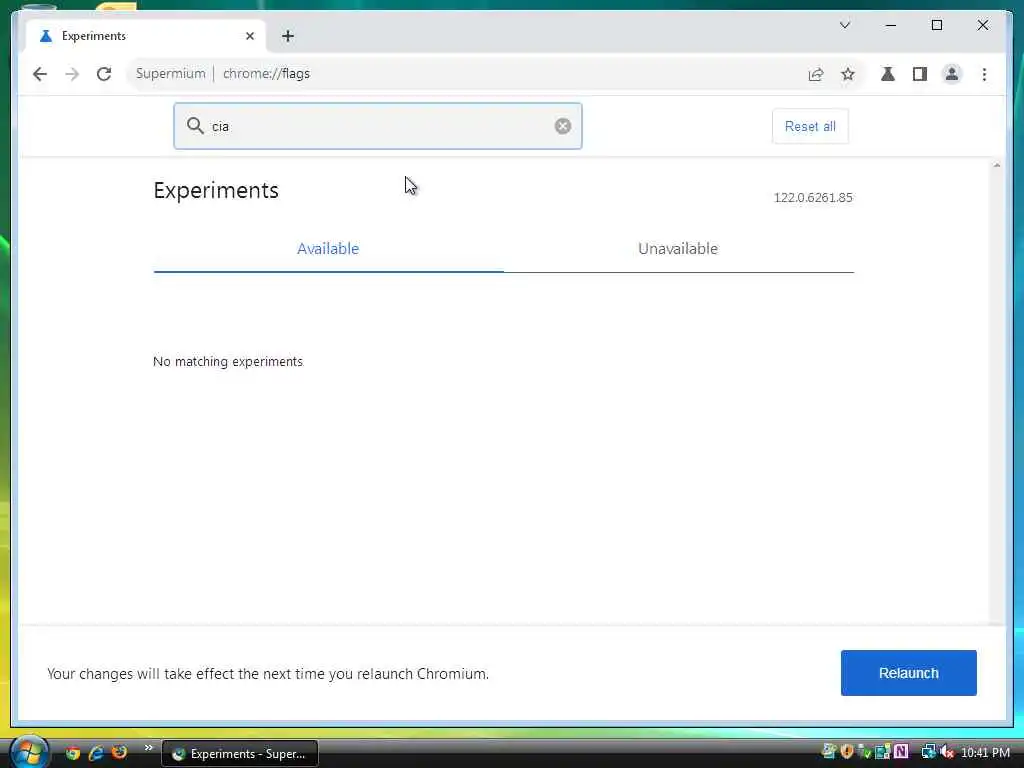Image resolution: width=1024 pixels, height=768 pixels.
Task: Share this page via the share icon
Action: tap(816, 74)
